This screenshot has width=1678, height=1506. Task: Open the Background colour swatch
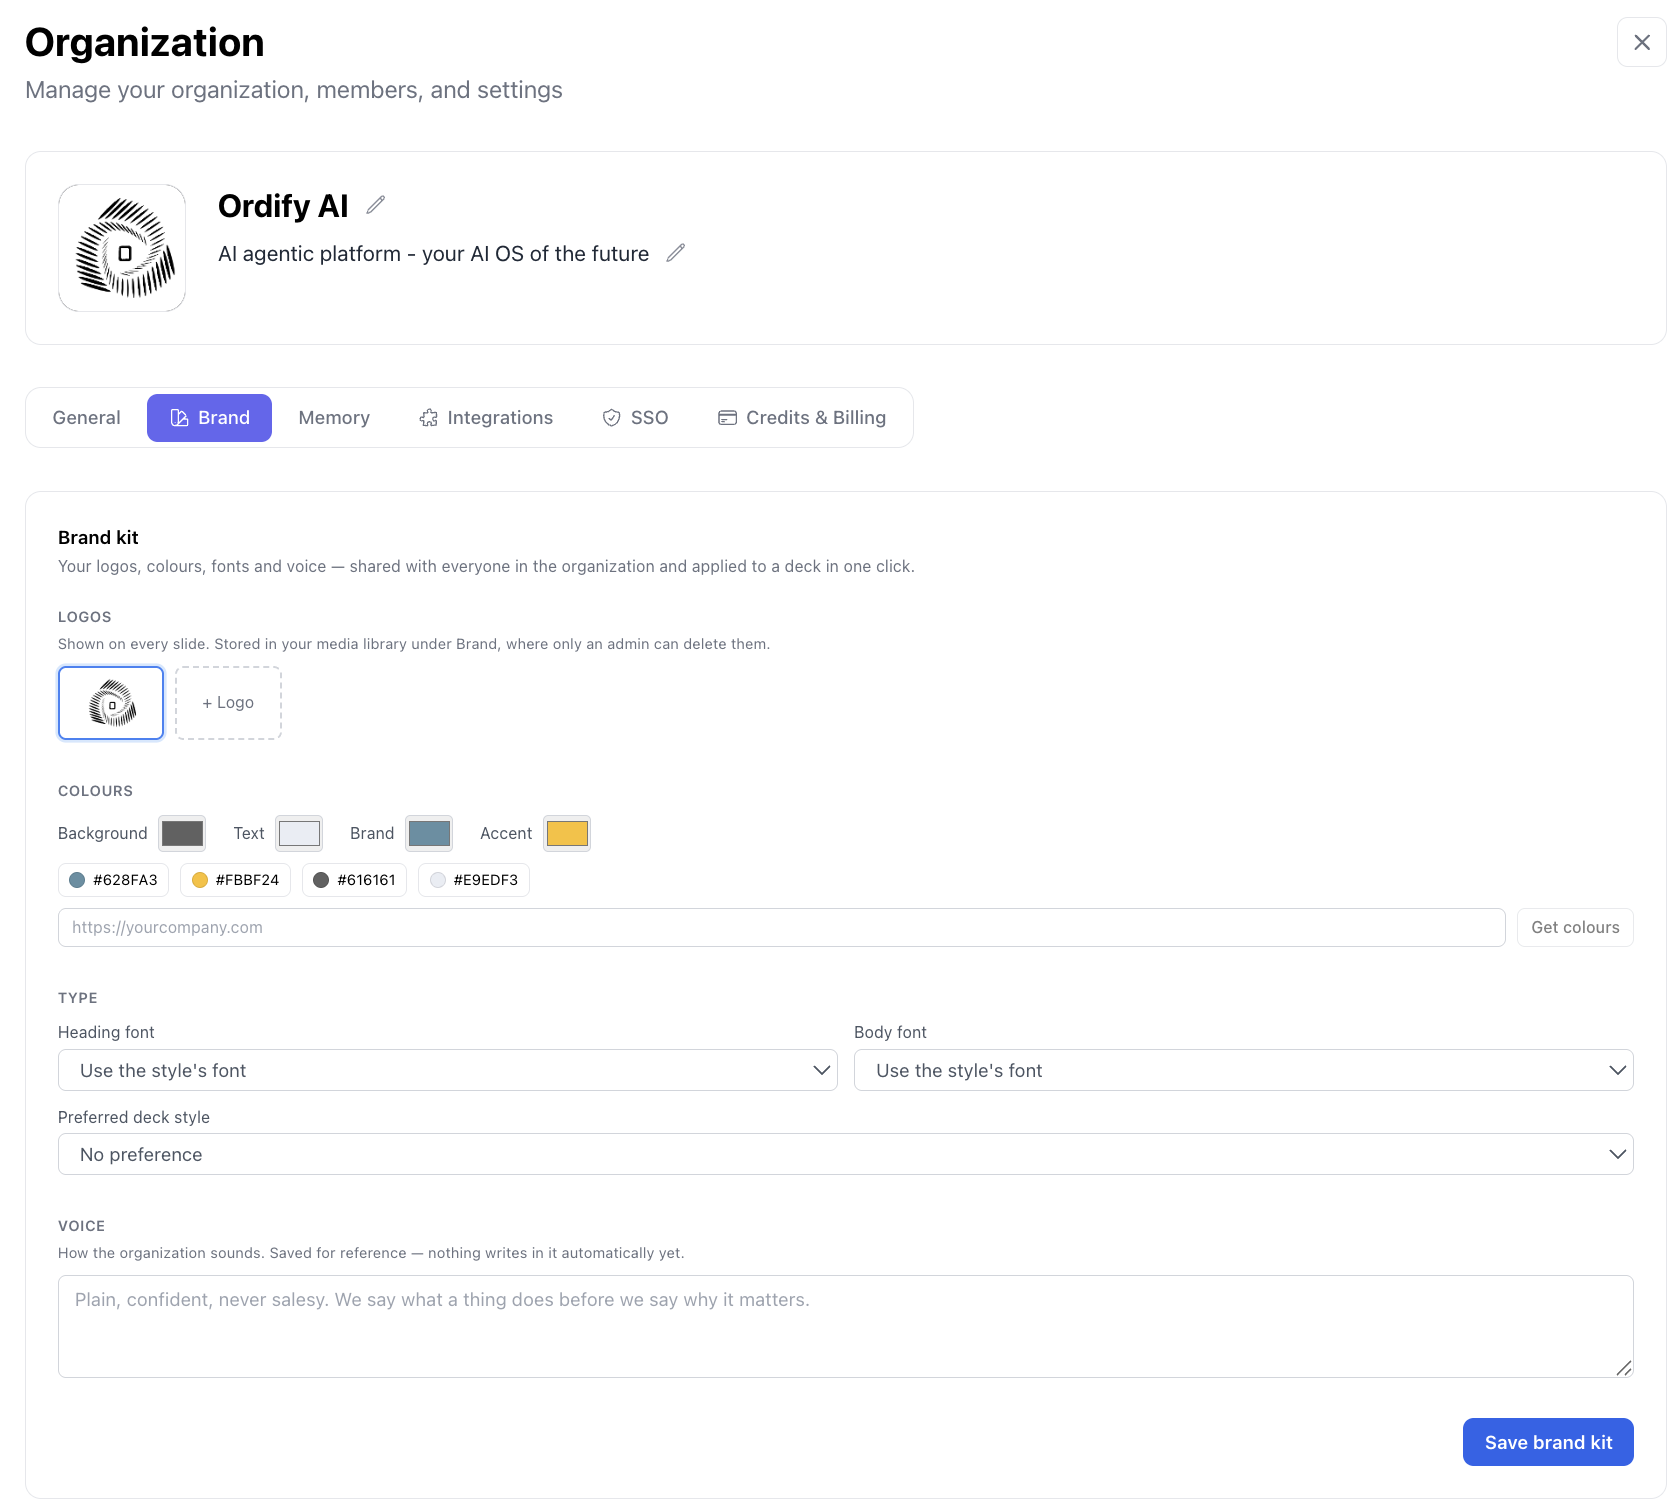(182, 833)
